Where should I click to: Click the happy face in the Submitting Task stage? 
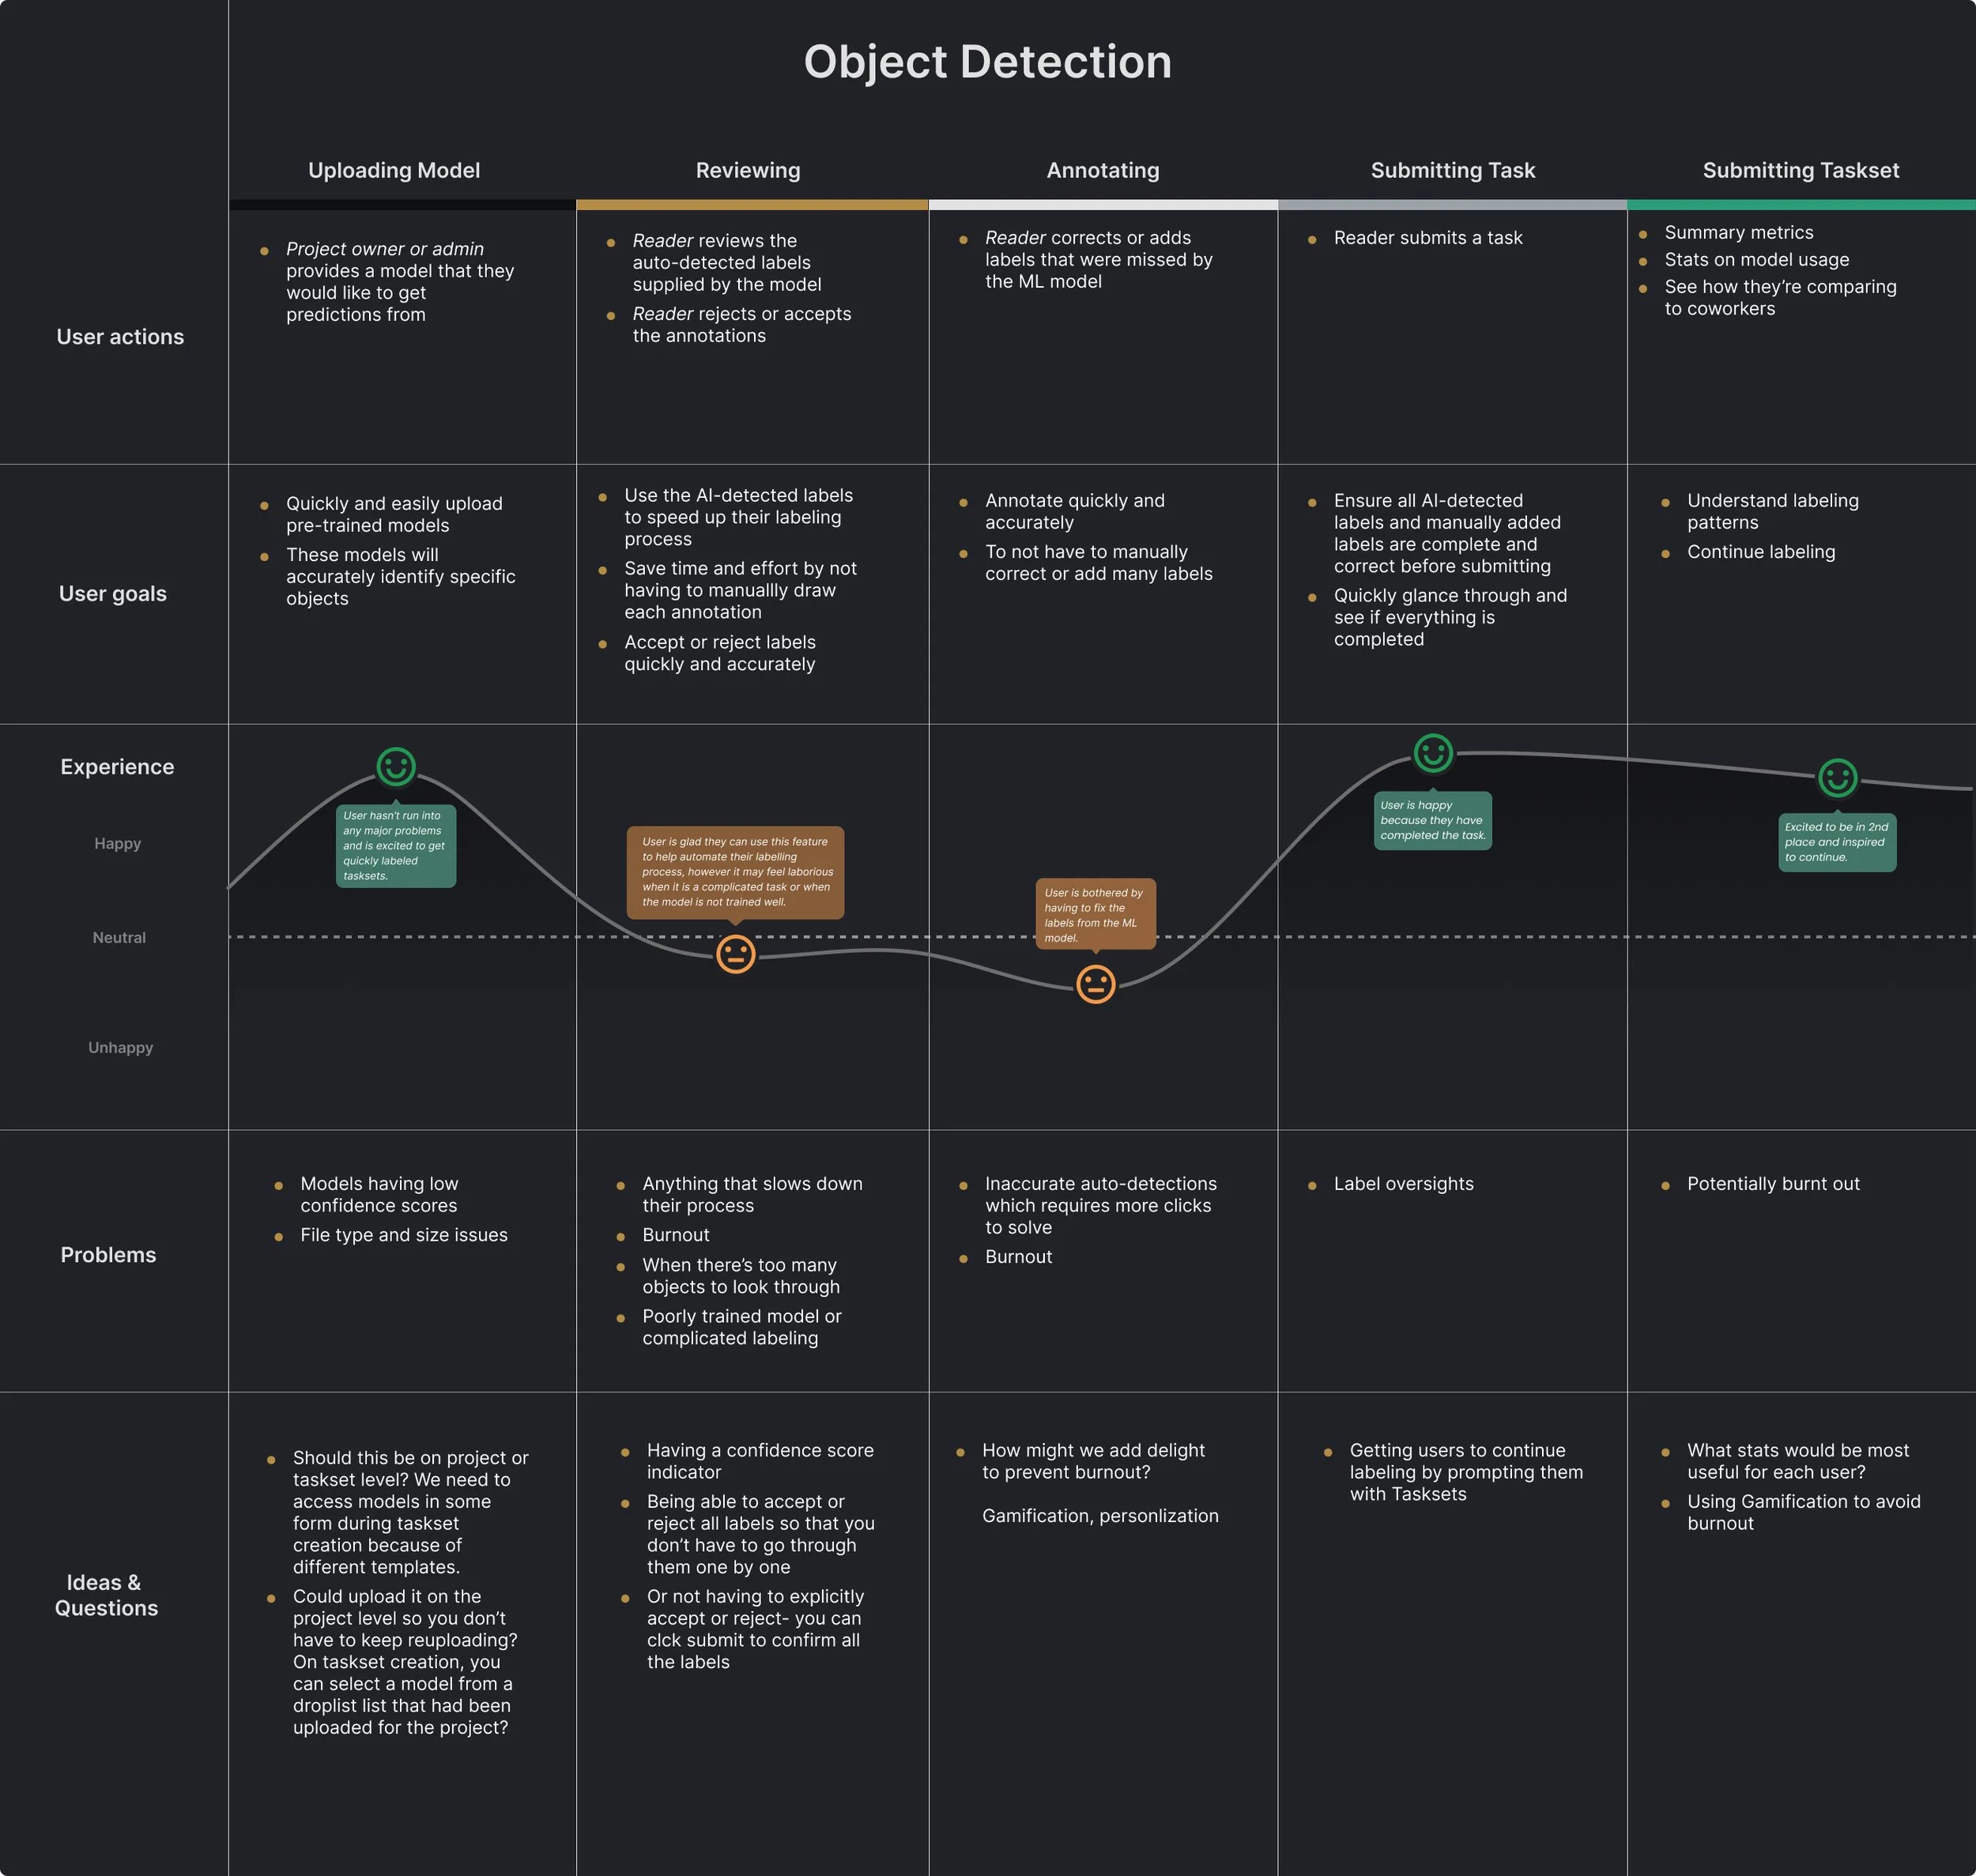(x=1433, y=753)
